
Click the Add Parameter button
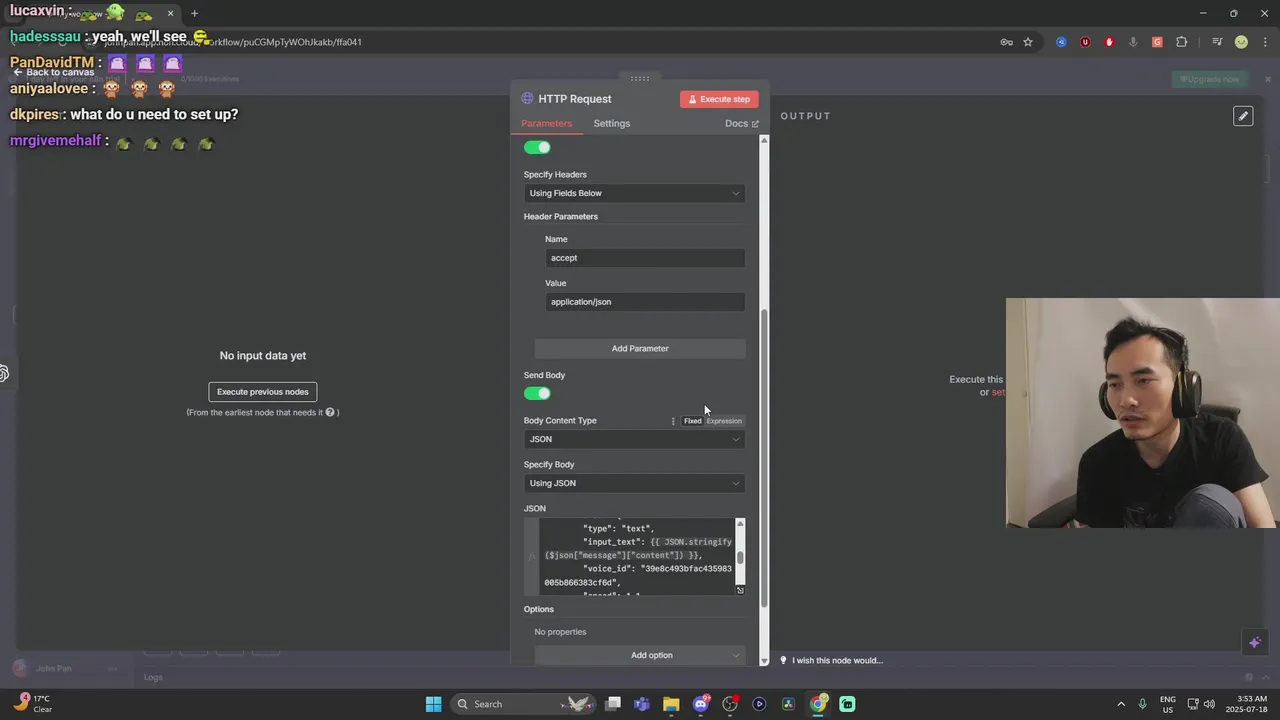click(x=640, y=348)
